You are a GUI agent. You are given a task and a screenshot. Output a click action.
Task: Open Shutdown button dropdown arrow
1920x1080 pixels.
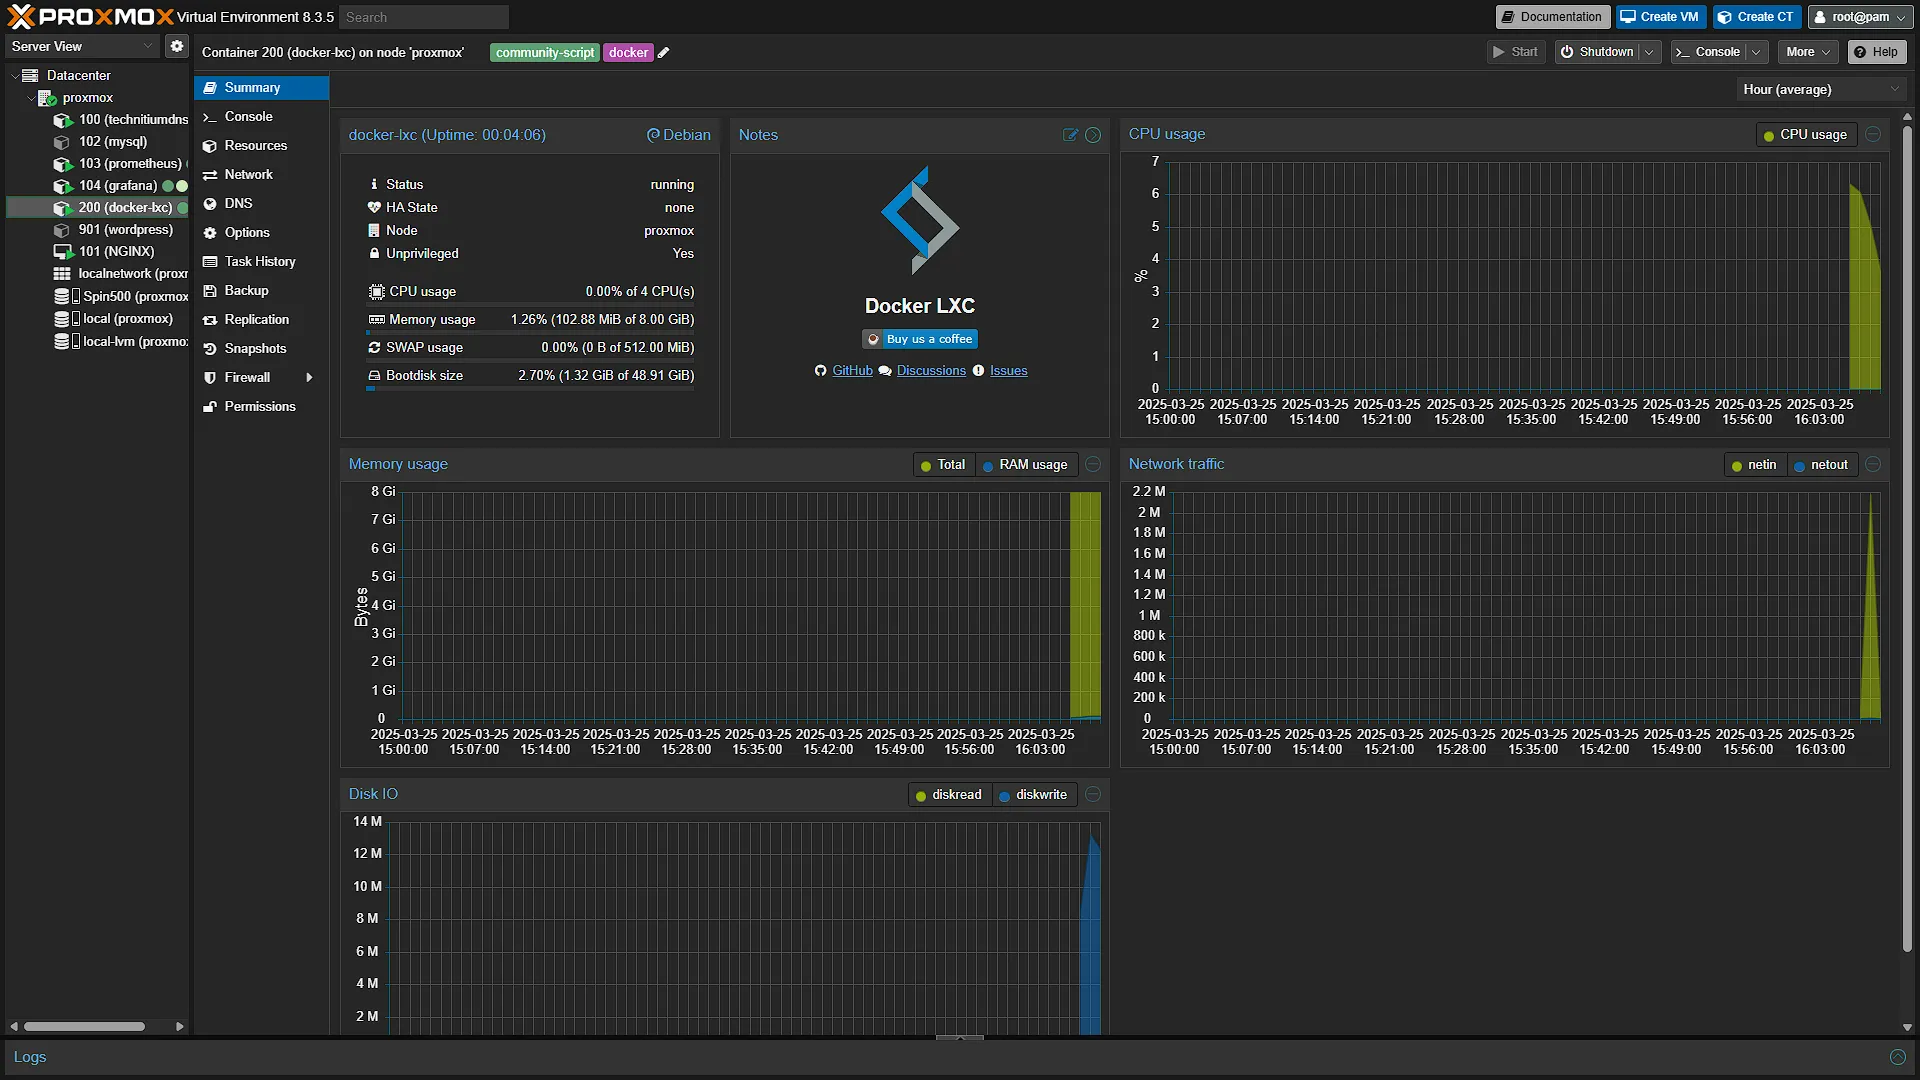[1649, 52]
